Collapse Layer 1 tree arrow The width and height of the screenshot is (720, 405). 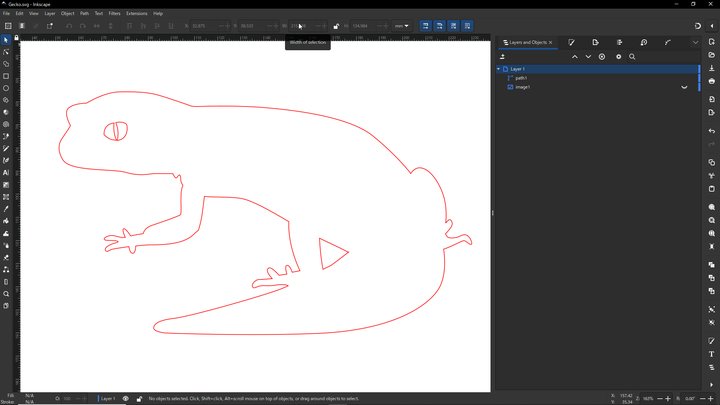[499, 69]
